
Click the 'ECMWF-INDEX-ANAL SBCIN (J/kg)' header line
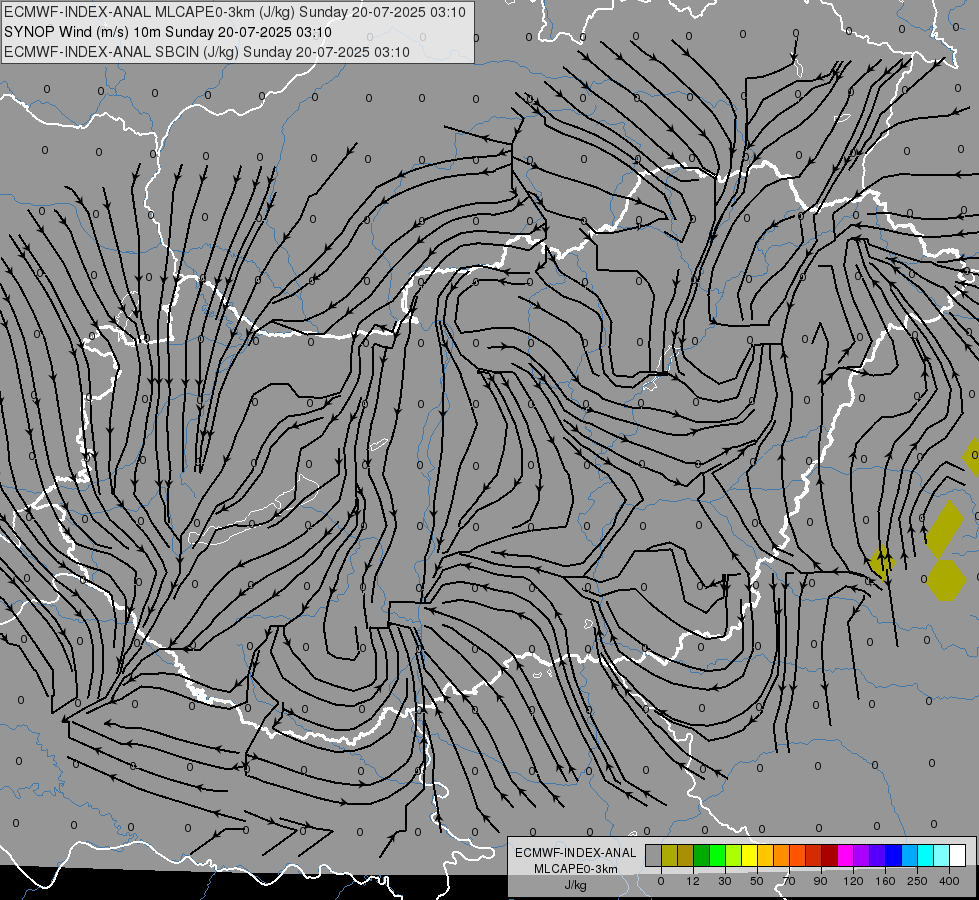207,52
